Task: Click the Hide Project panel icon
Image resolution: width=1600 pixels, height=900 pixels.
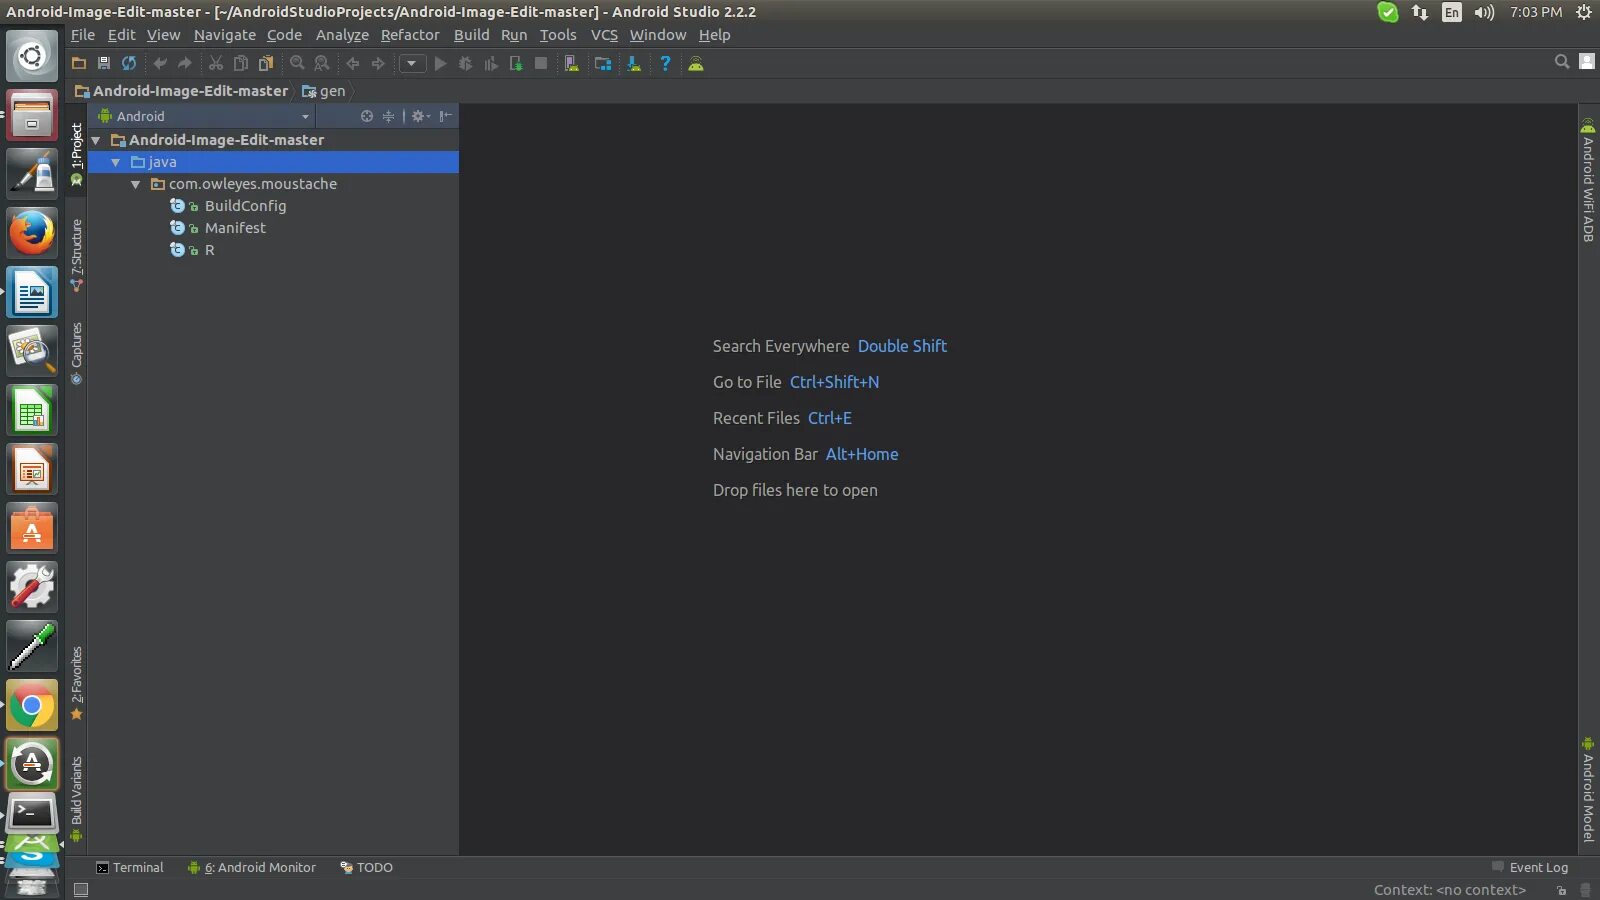Action: (446, 116)
